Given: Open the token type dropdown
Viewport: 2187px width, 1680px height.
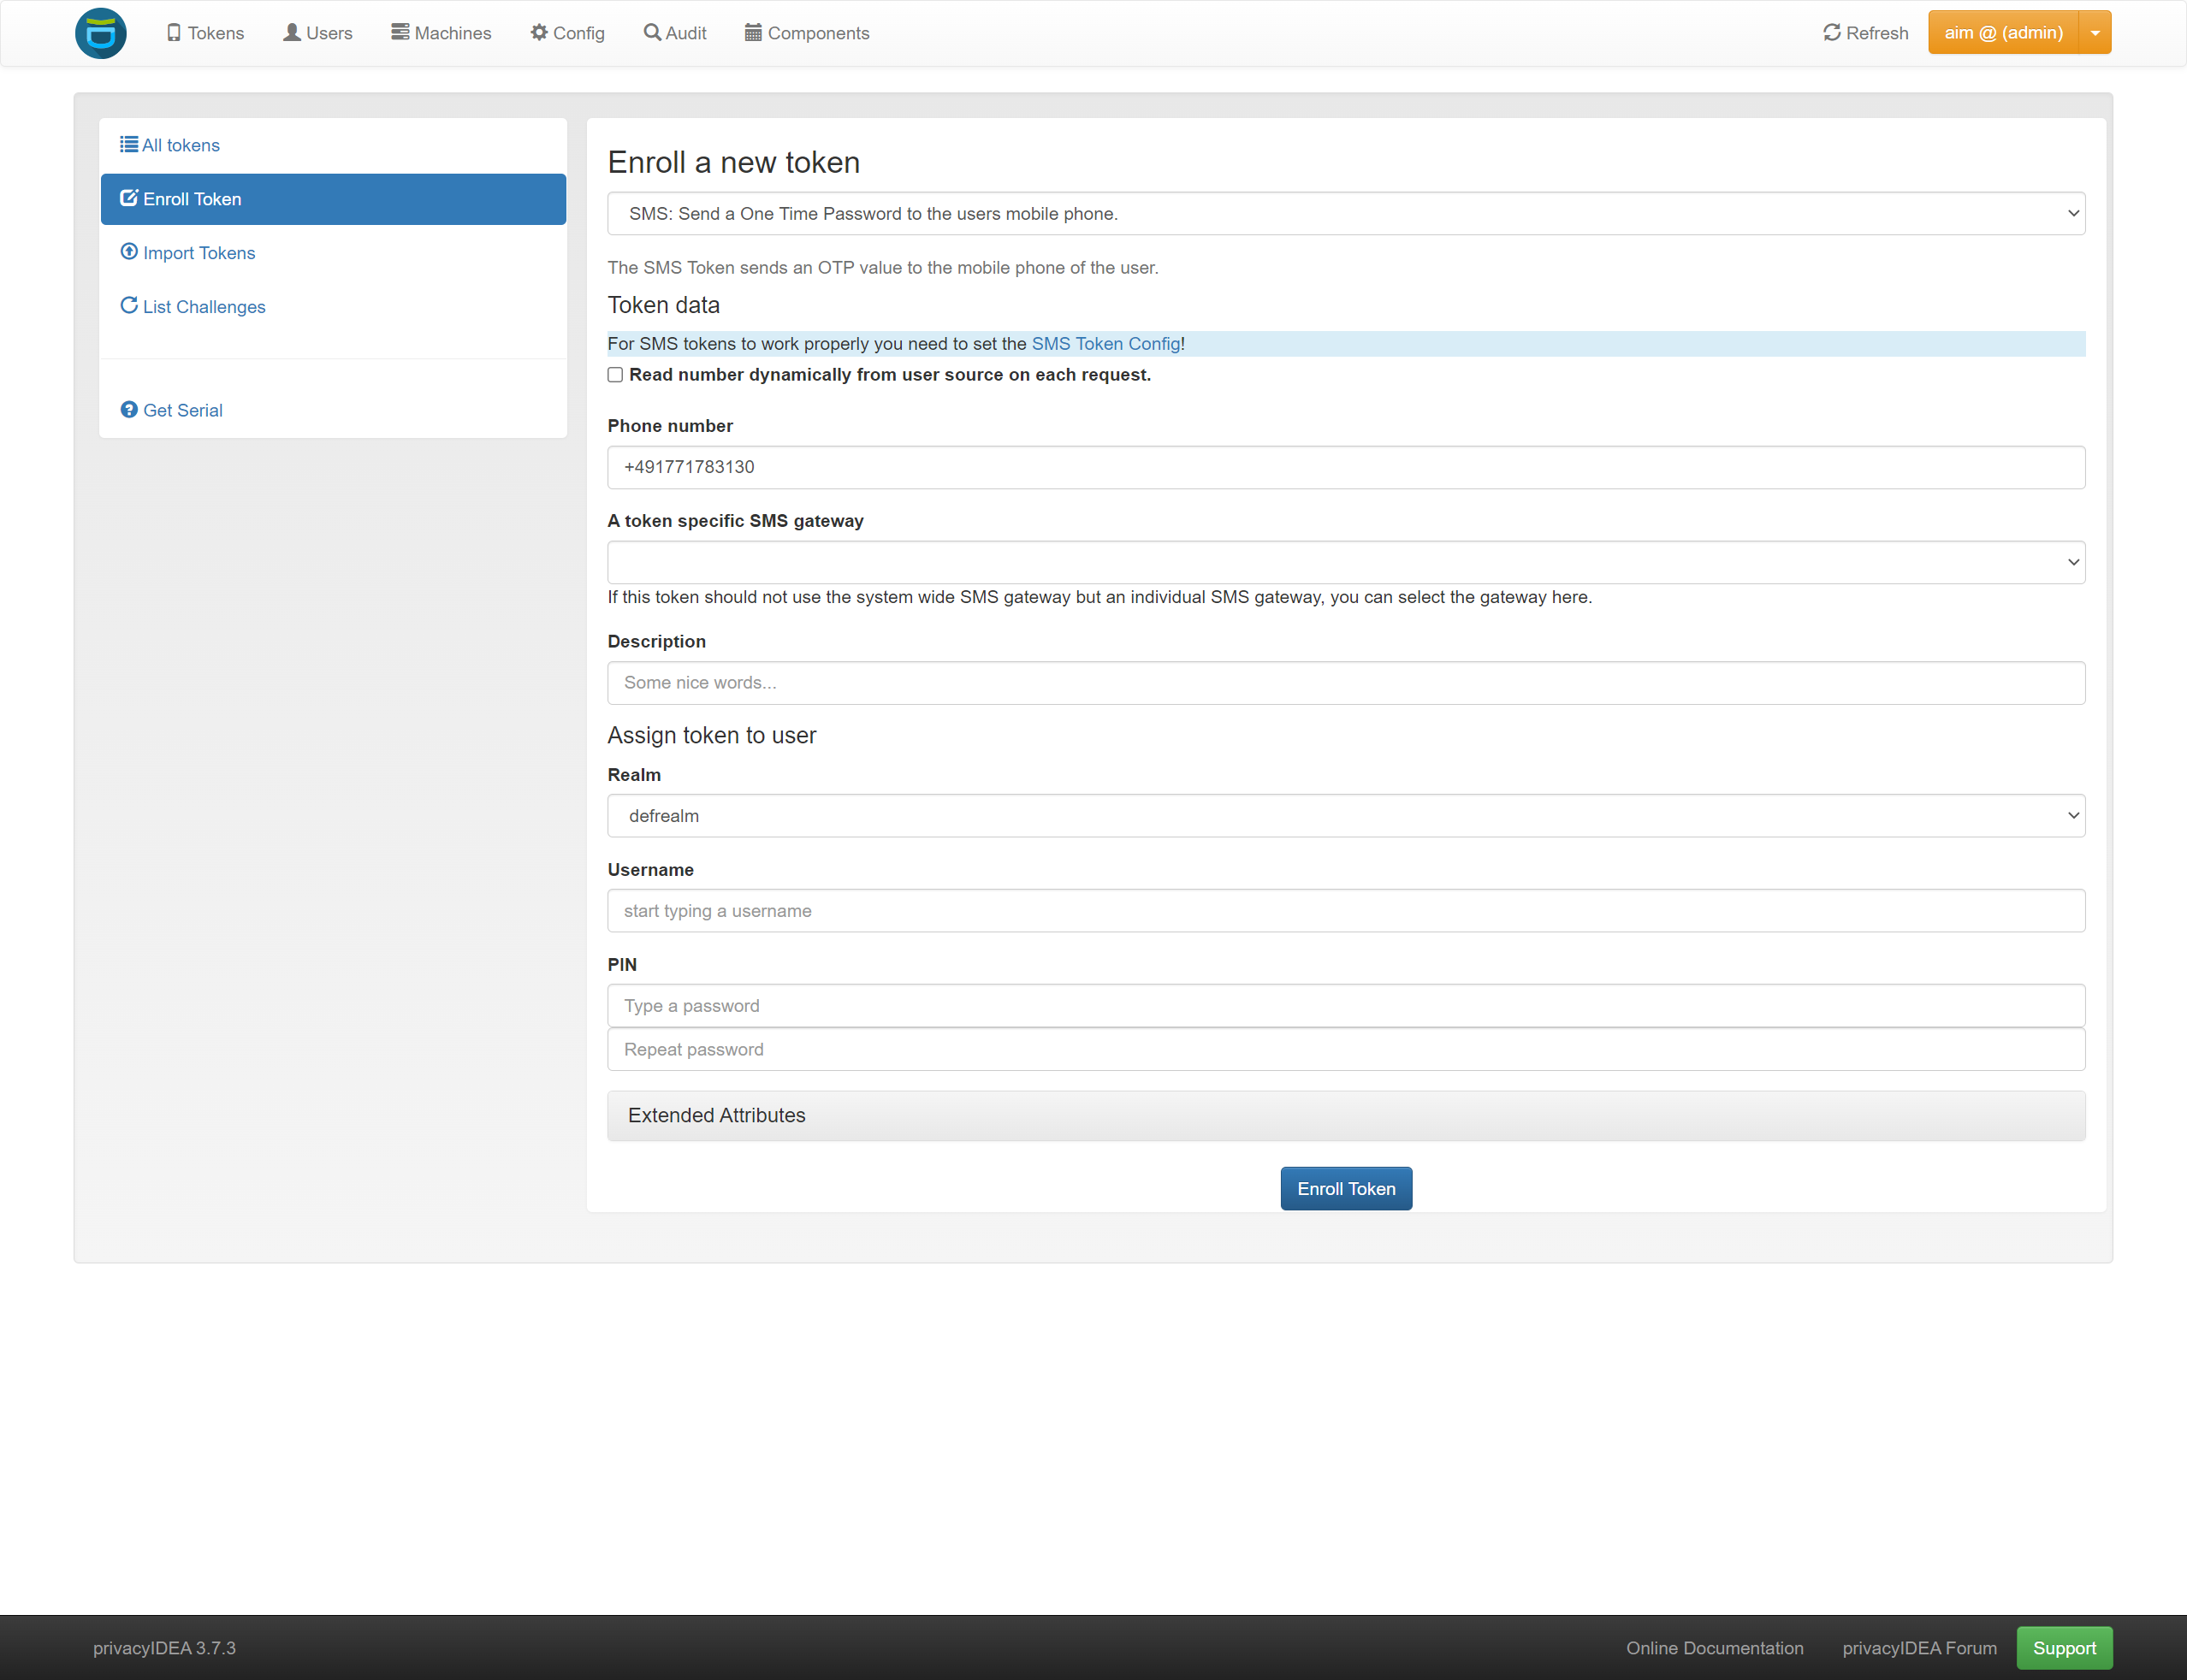Looking at the screenshot, I should tap(1345, 214).
